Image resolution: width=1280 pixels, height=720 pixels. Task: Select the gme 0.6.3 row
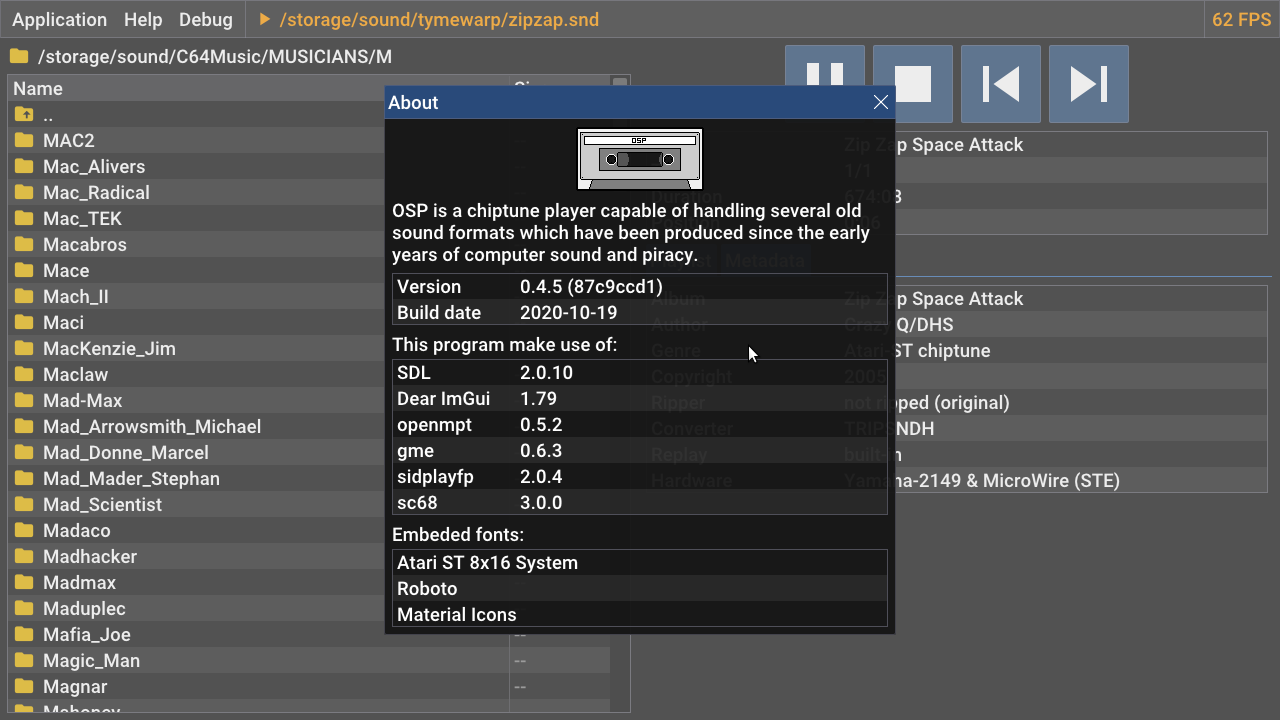[640, 451]
